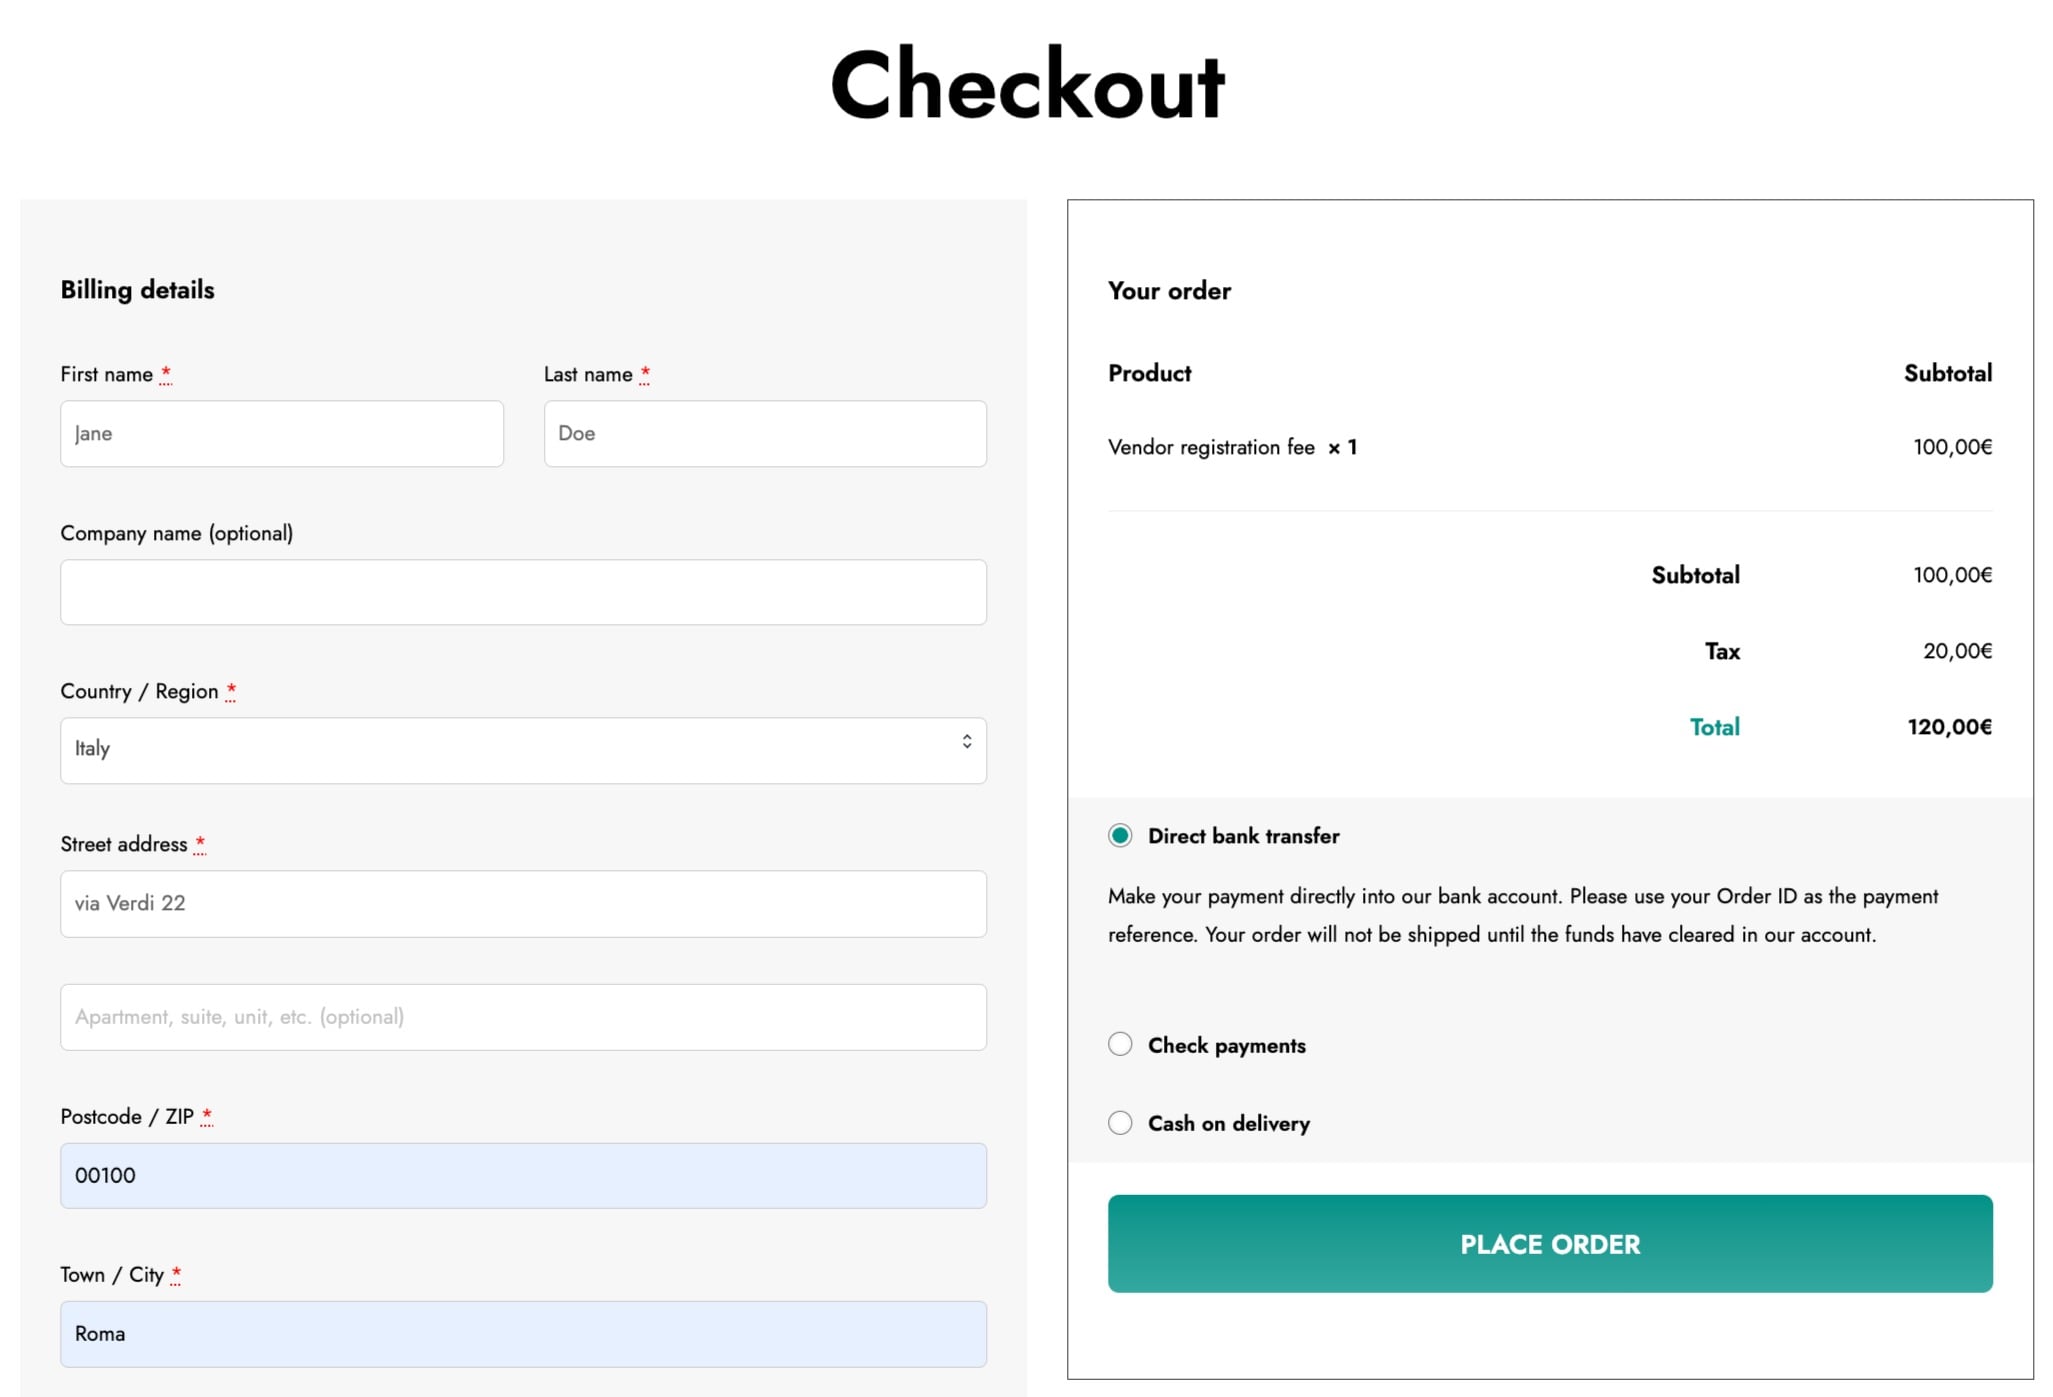The height and width of the screenshot is (1397, 2053).
Task: Click the Apartment, suite, unit field
Action: coord(523,1017)
